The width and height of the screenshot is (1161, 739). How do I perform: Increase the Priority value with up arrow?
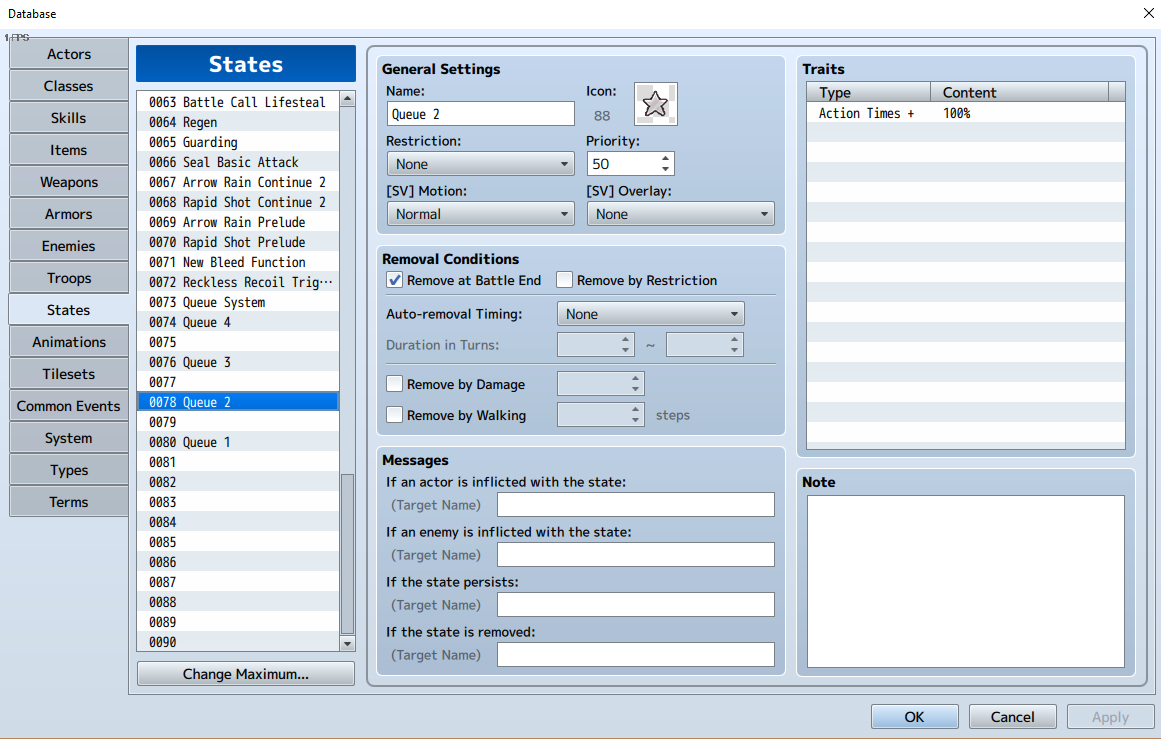(x=665, y=158)
